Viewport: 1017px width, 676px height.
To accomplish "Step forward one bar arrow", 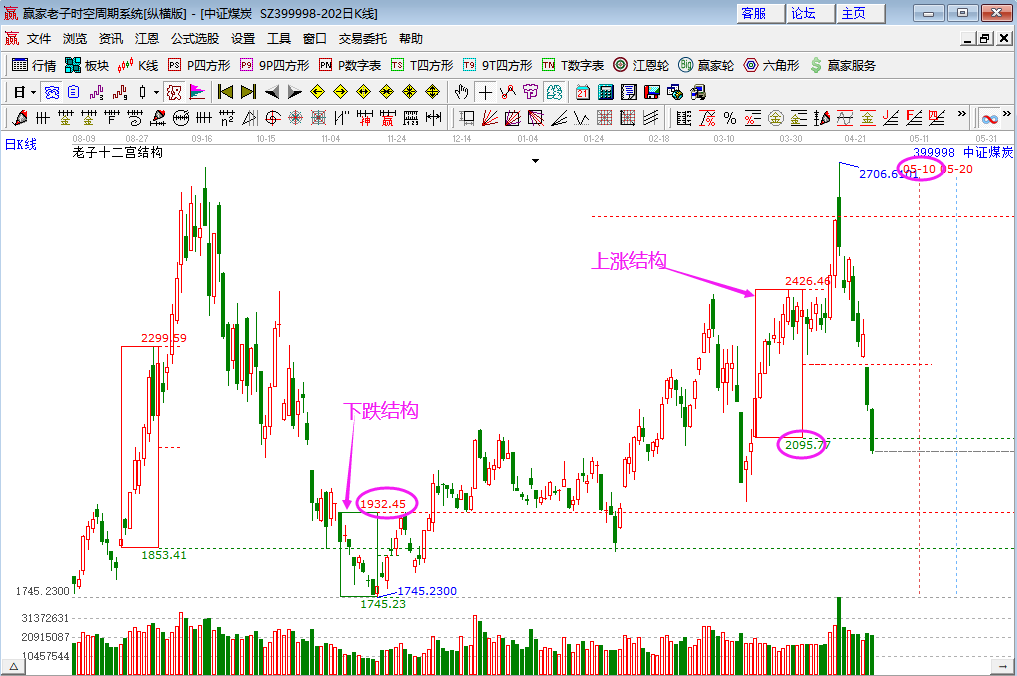I will [x=295, y=93].
